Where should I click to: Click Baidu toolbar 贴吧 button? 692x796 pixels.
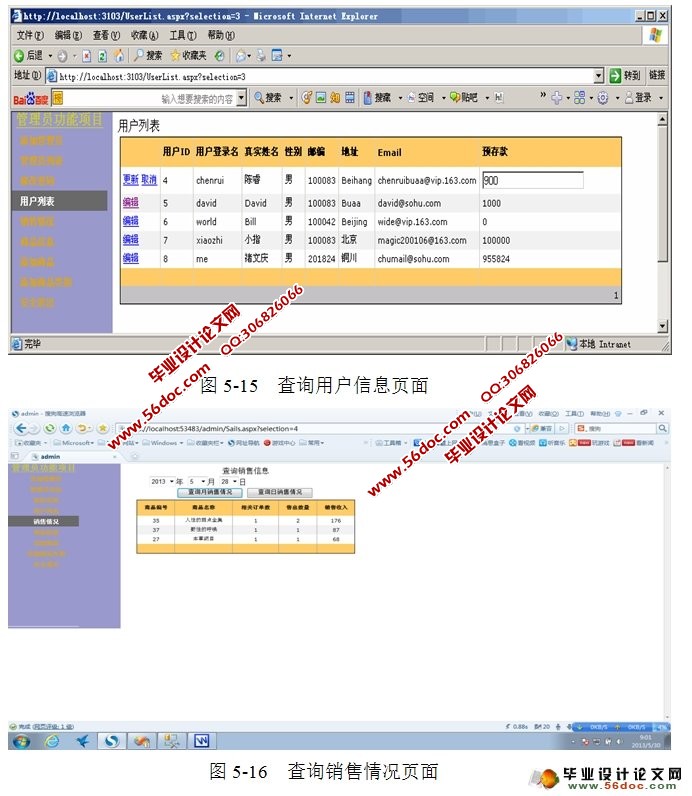click(464, 97)
